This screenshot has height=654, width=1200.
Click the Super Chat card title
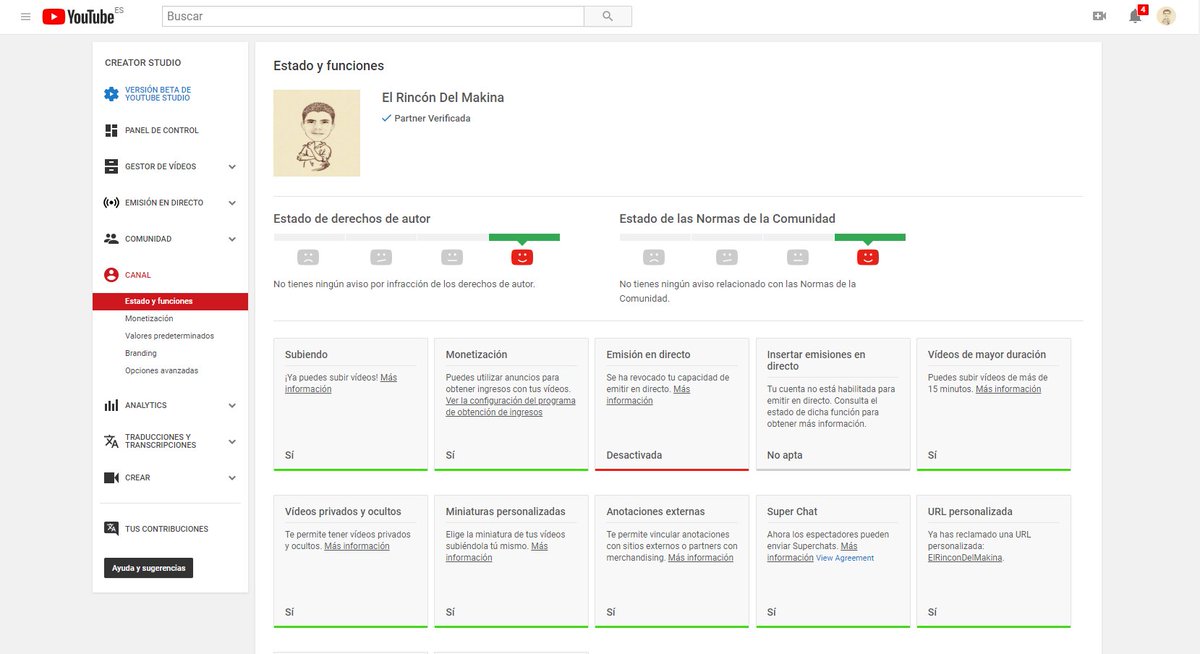(x=793, y=511)
